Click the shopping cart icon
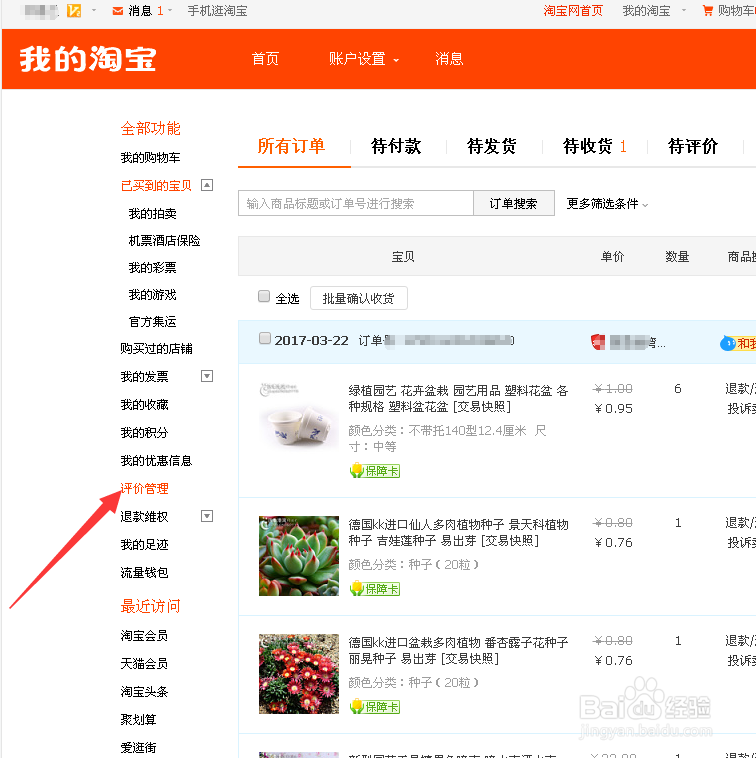The height and width of the screenshot is (758, 756). pyautogui.click(x=708, y=11)
